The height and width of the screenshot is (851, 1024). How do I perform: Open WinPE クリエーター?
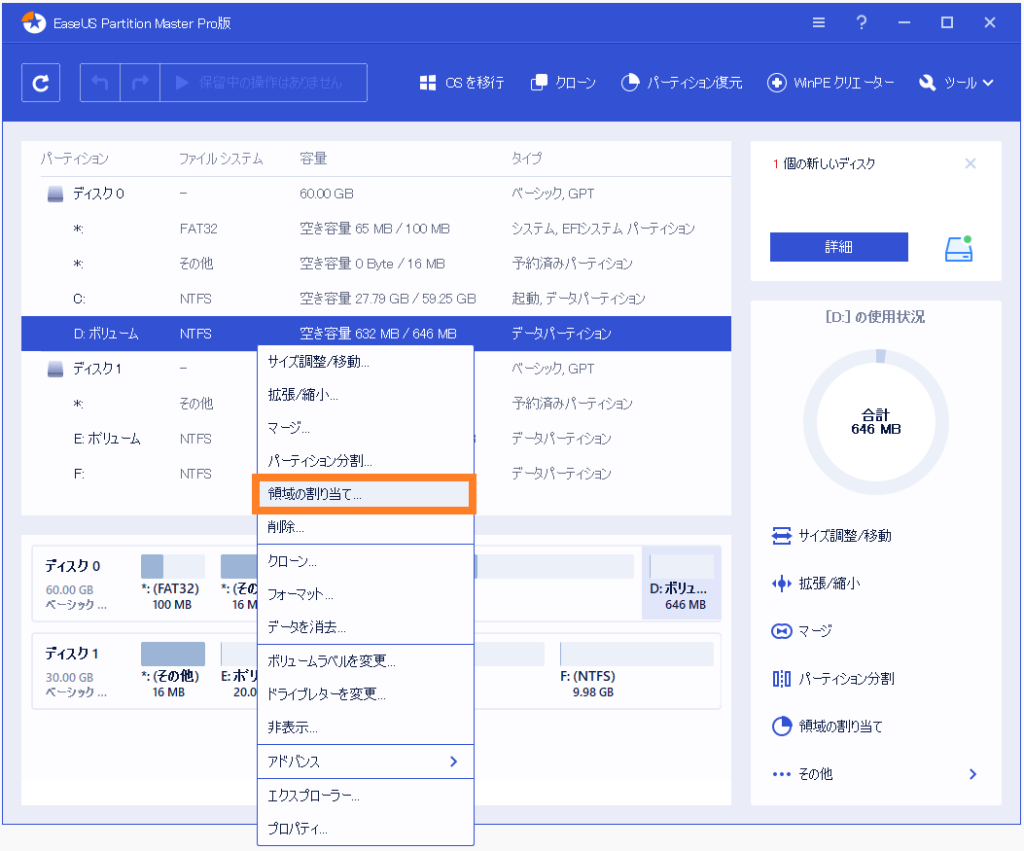[x=831, y=83]
